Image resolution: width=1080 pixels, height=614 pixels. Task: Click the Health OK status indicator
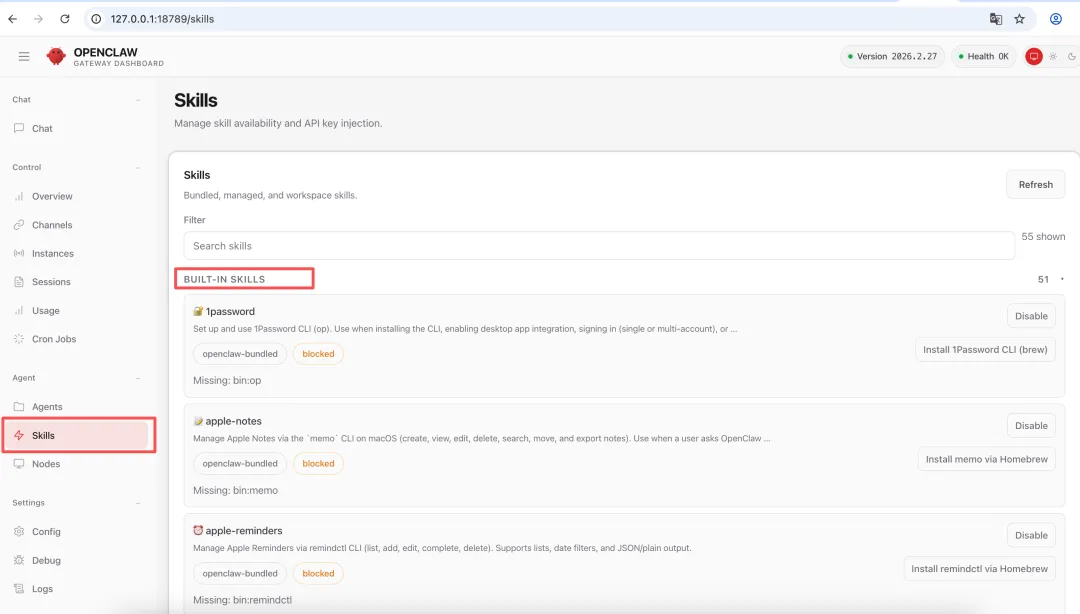click(x=983, y=57)
